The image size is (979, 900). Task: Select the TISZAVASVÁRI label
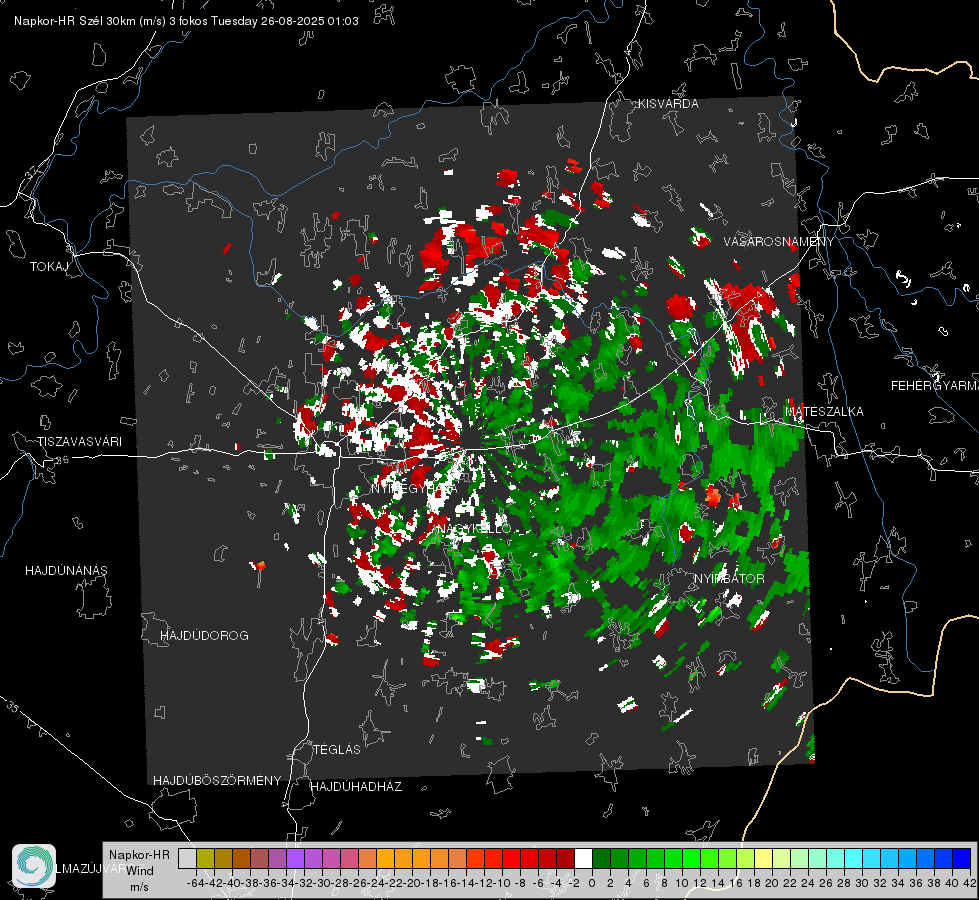pyautogui.click(x=79, y=442)
